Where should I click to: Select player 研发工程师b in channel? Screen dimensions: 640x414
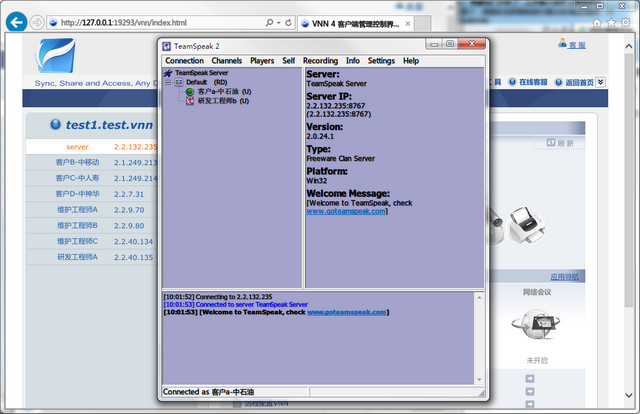tap(223, 101)
